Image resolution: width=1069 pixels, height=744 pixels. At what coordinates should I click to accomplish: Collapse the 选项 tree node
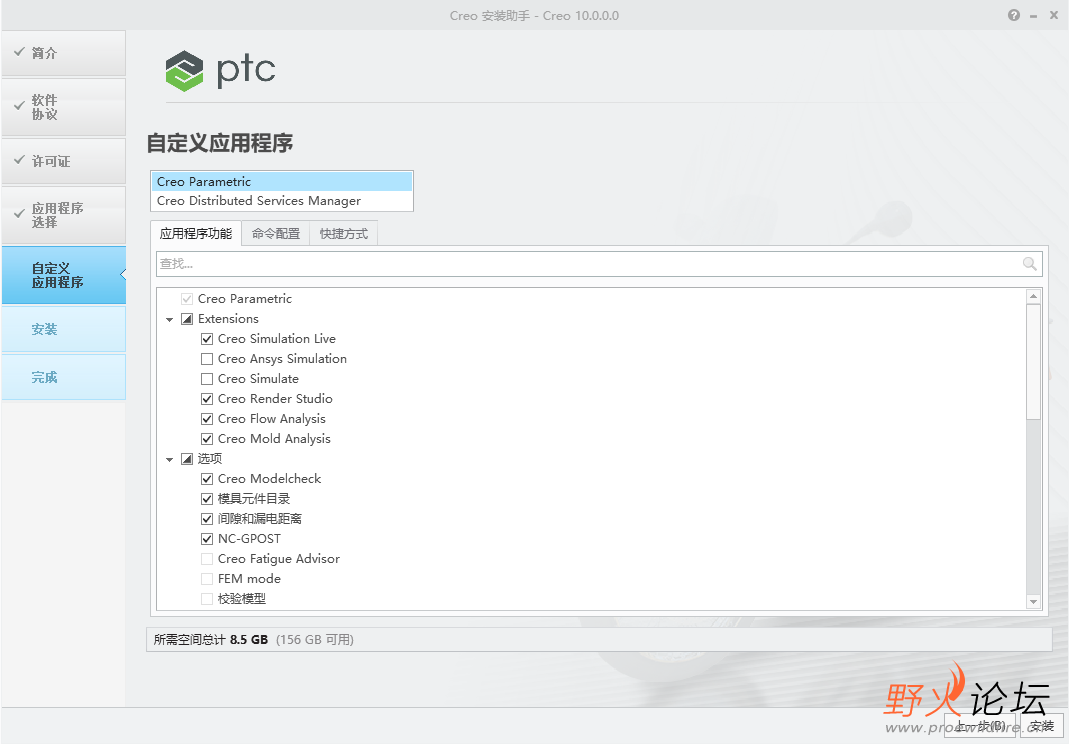[x=170, y=460]
